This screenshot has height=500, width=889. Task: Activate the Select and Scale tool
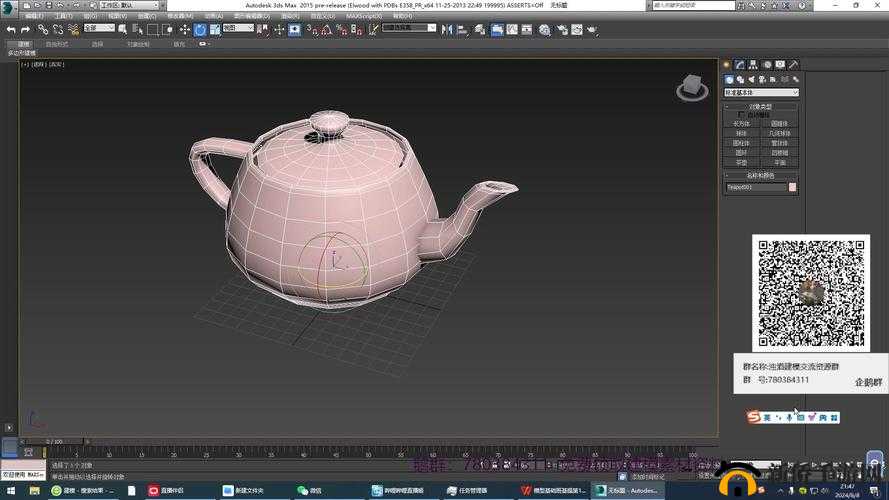pos(215,29)
